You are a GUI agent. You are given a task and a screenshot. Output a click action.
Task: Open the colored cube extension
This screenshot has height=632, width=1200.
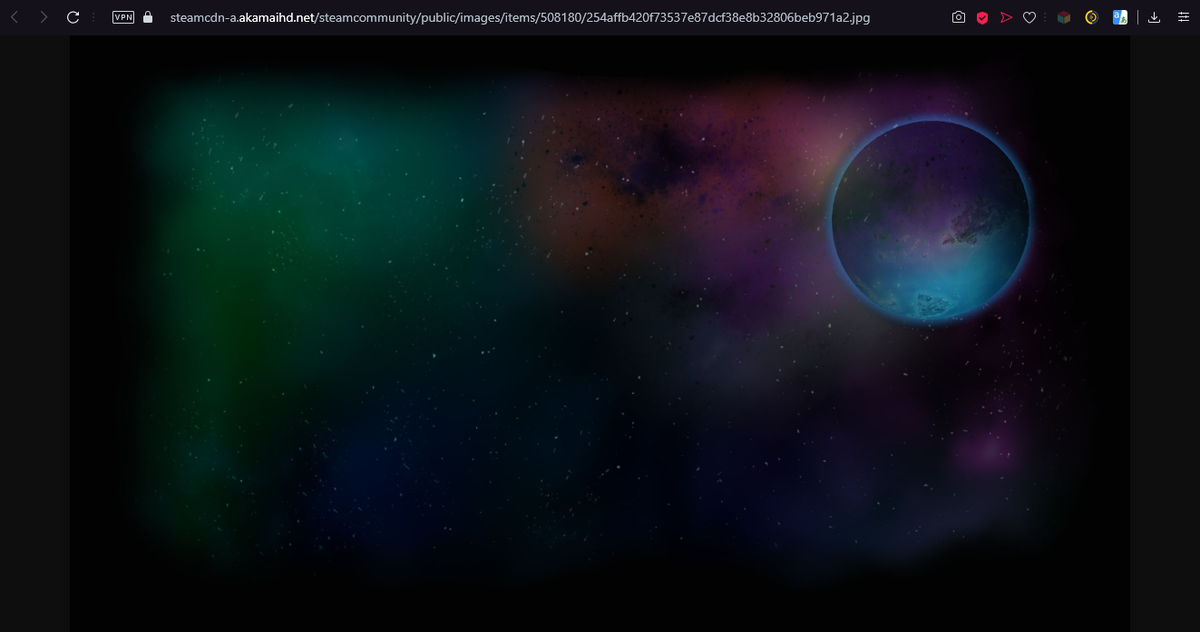1064,17
